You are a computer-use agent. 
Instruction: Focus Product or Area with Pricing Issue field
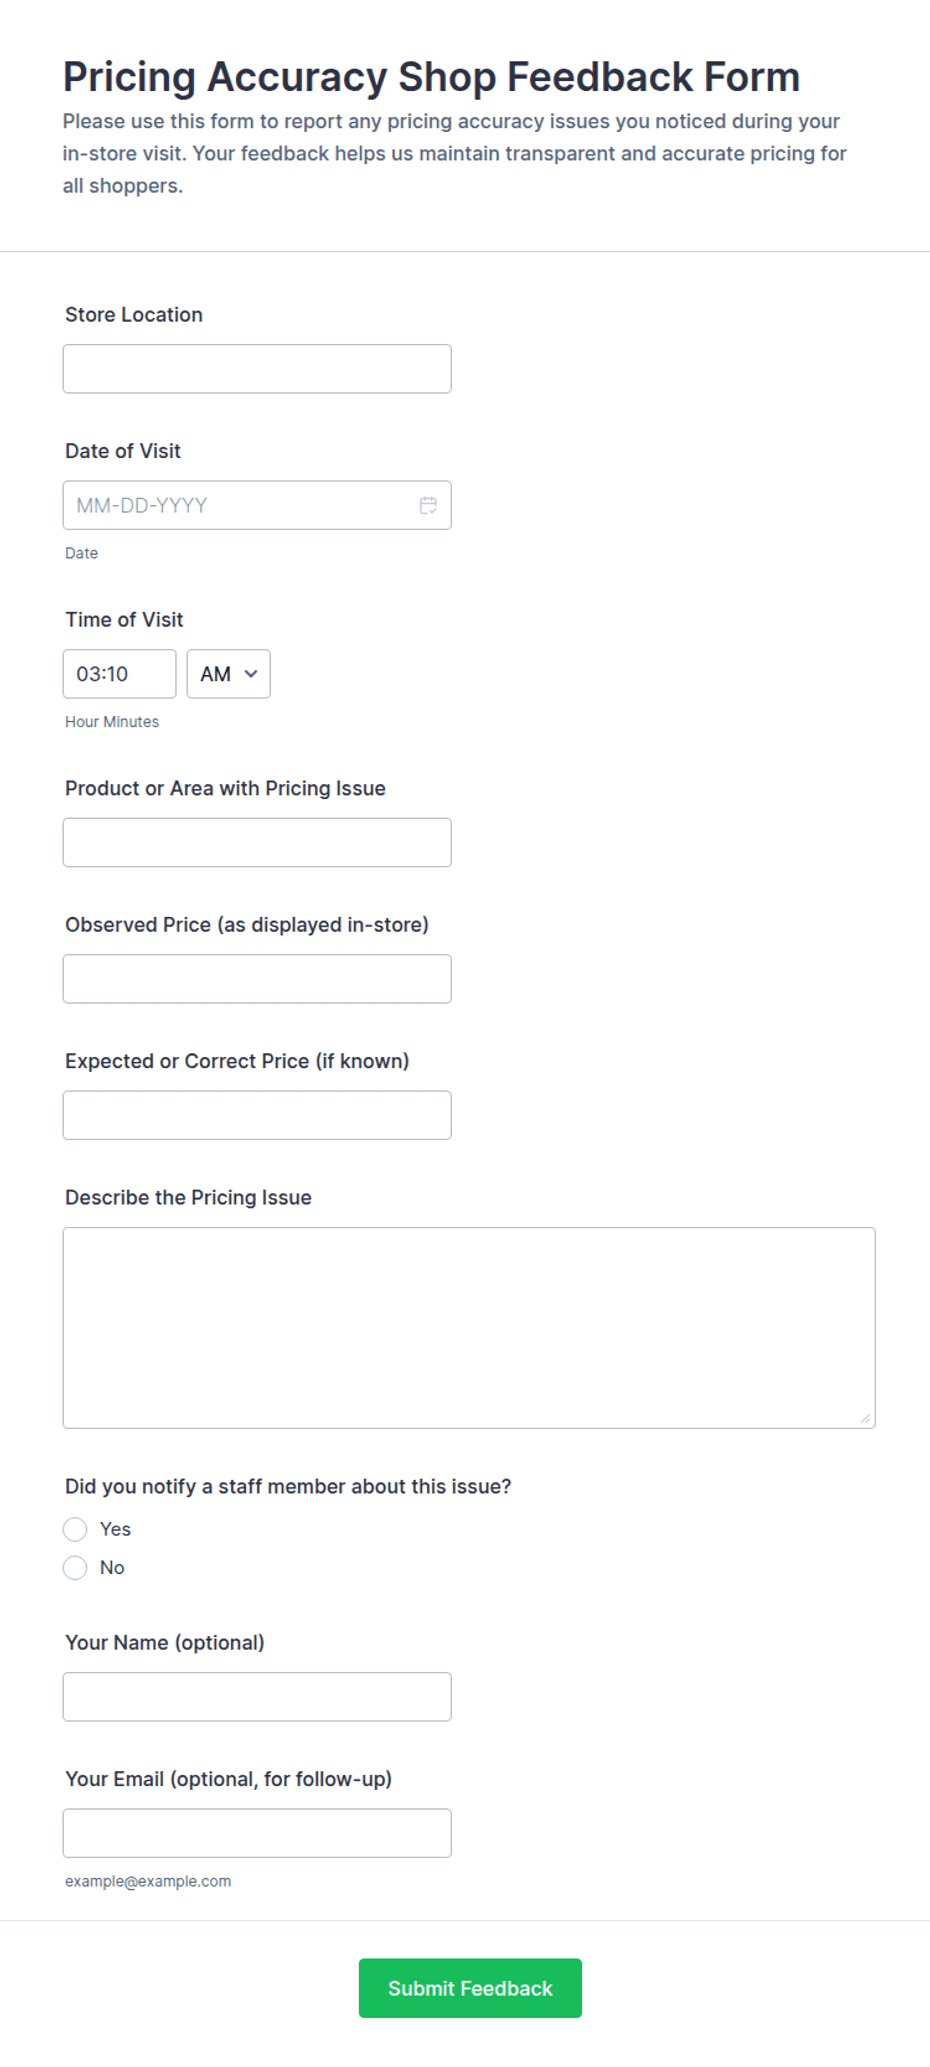click(x=257, y=842)
